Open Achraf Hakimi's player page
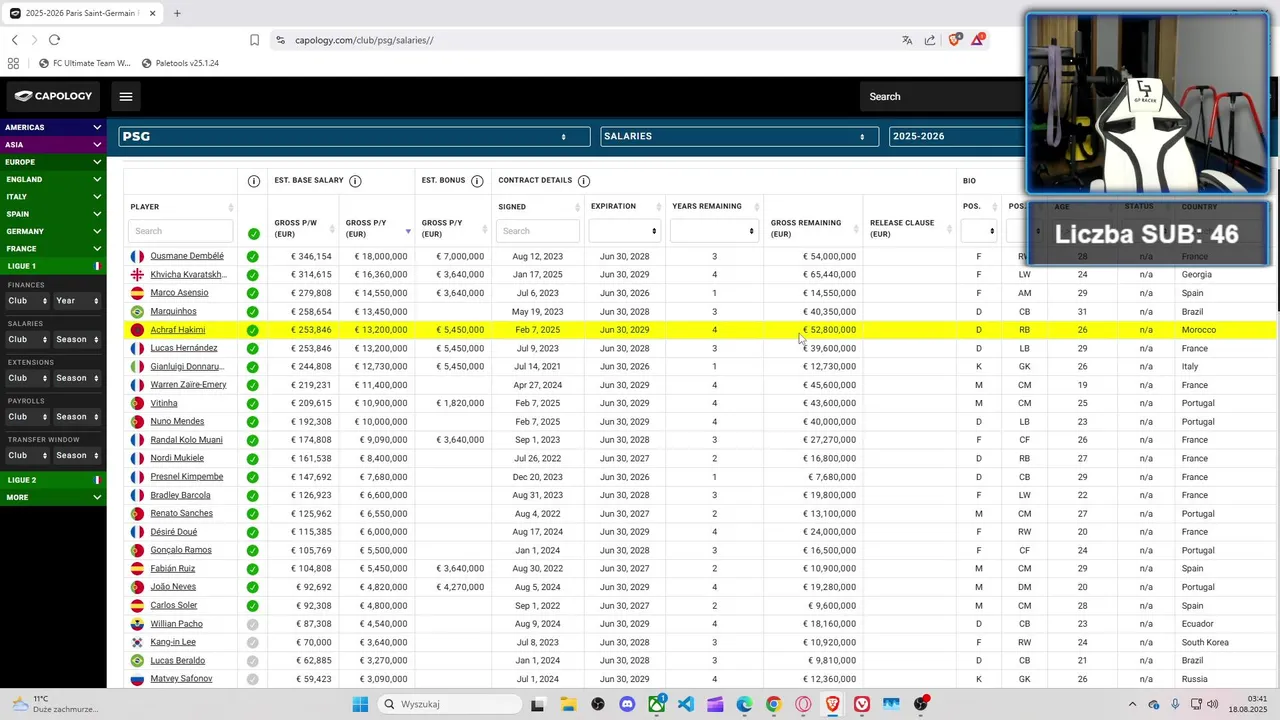The image size is (1280, 720). click(178, 330)
